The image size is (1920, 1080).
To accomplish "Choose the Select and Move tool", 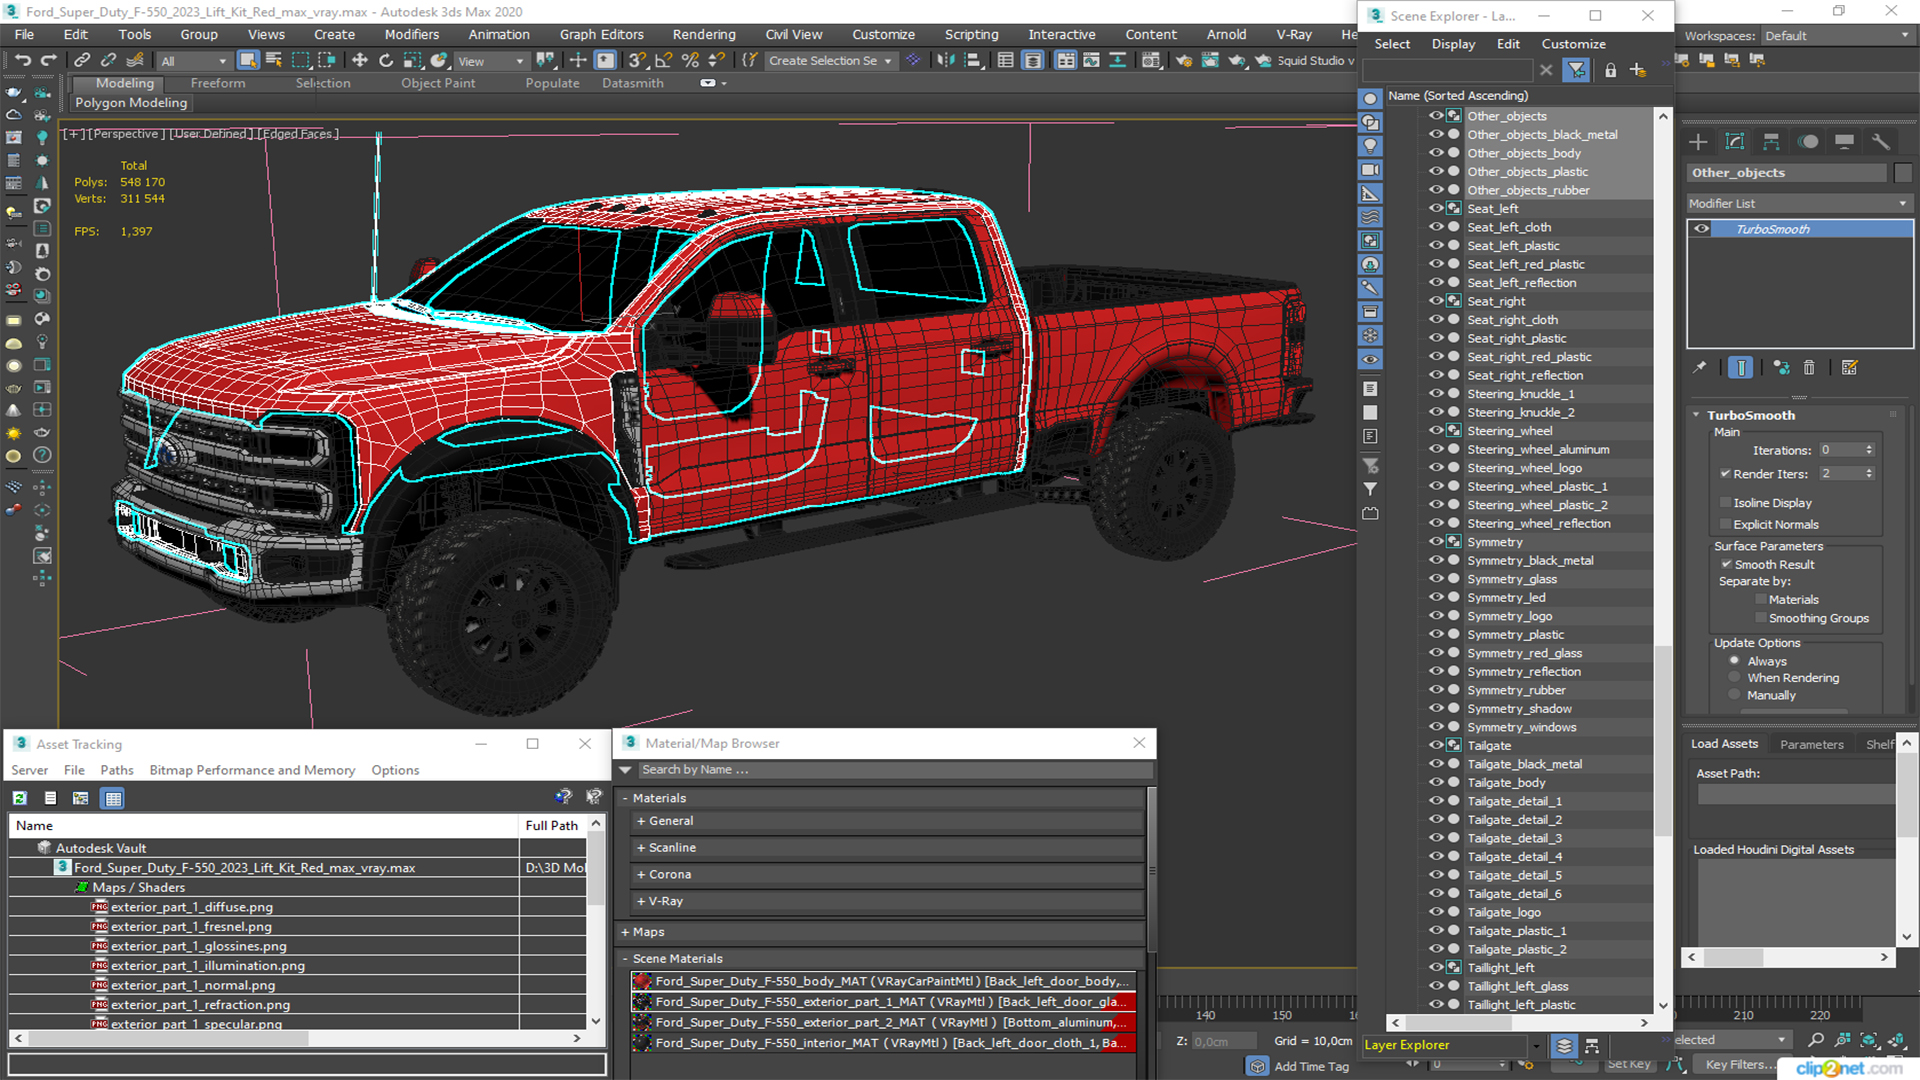I will tap(360, 61).
